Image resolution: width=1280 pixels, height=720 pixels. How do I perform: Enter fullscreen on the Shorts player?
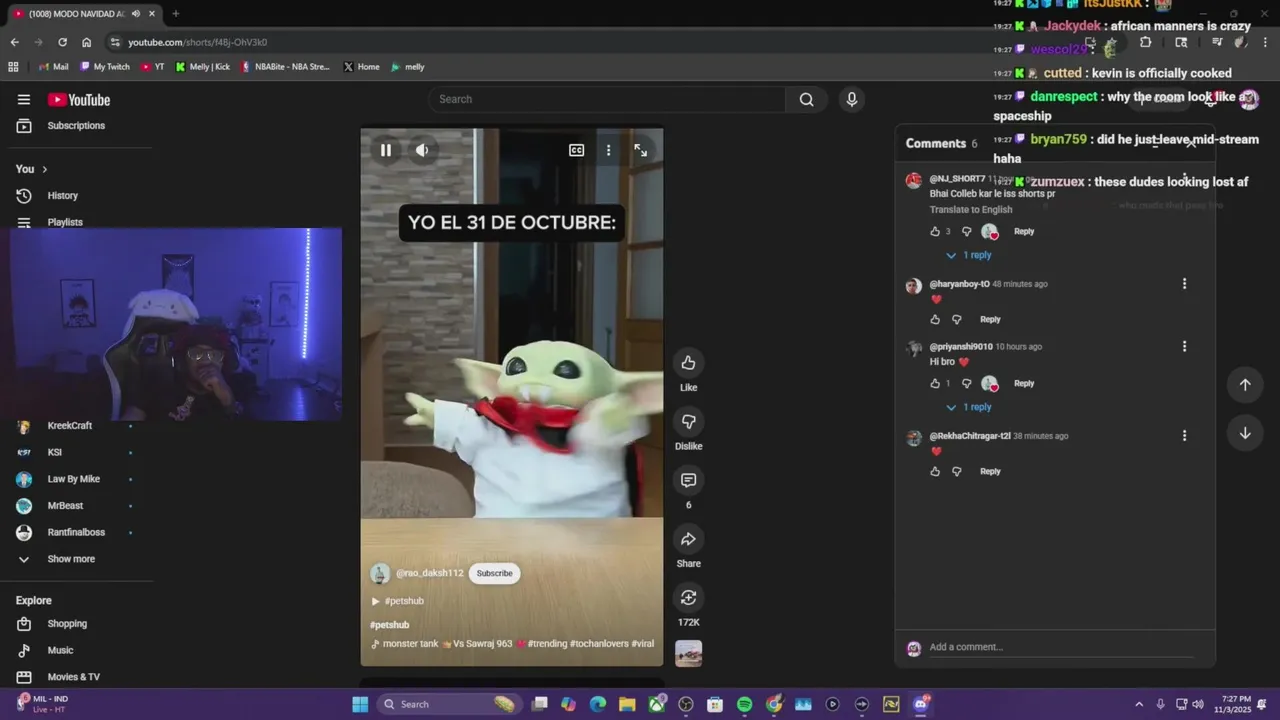coord(641,150)
